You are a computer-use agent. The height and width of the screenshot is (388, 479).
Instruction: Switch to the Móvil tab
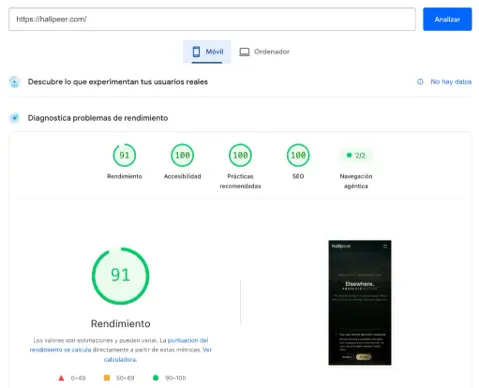207,52
